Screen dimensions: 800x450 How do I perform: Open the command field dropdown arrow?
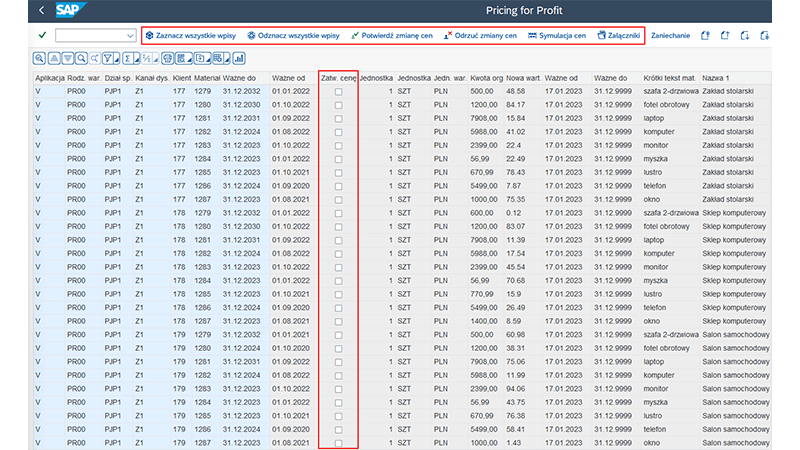coord(130,35)
